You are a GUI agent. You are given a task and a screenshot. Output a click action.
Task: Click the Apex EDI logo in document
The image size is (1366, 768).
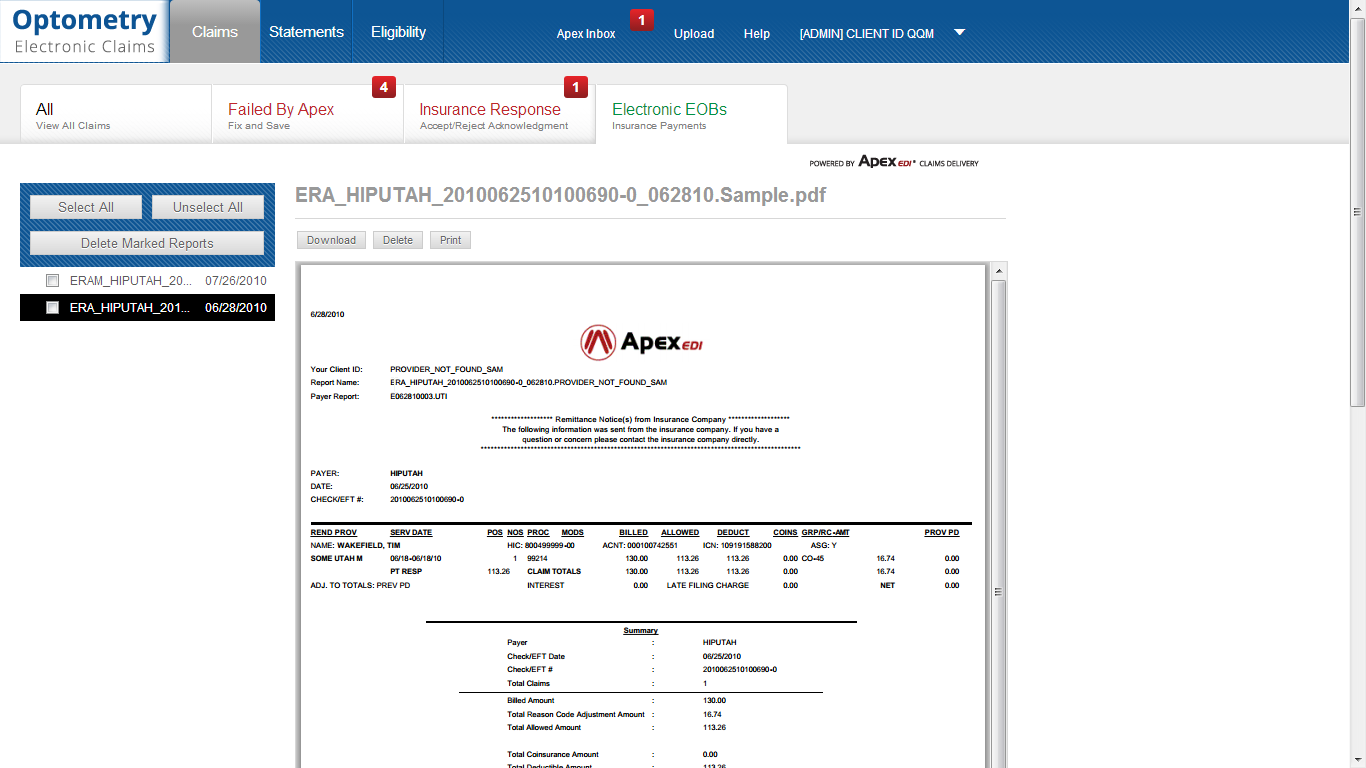[x=641, y=343]
